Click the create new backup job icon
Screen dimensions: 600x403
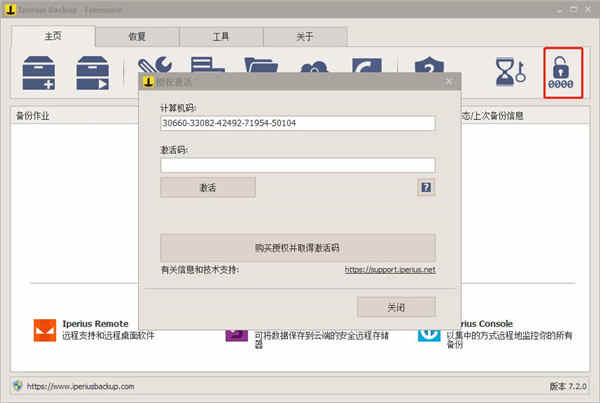[x=39, y=73]
